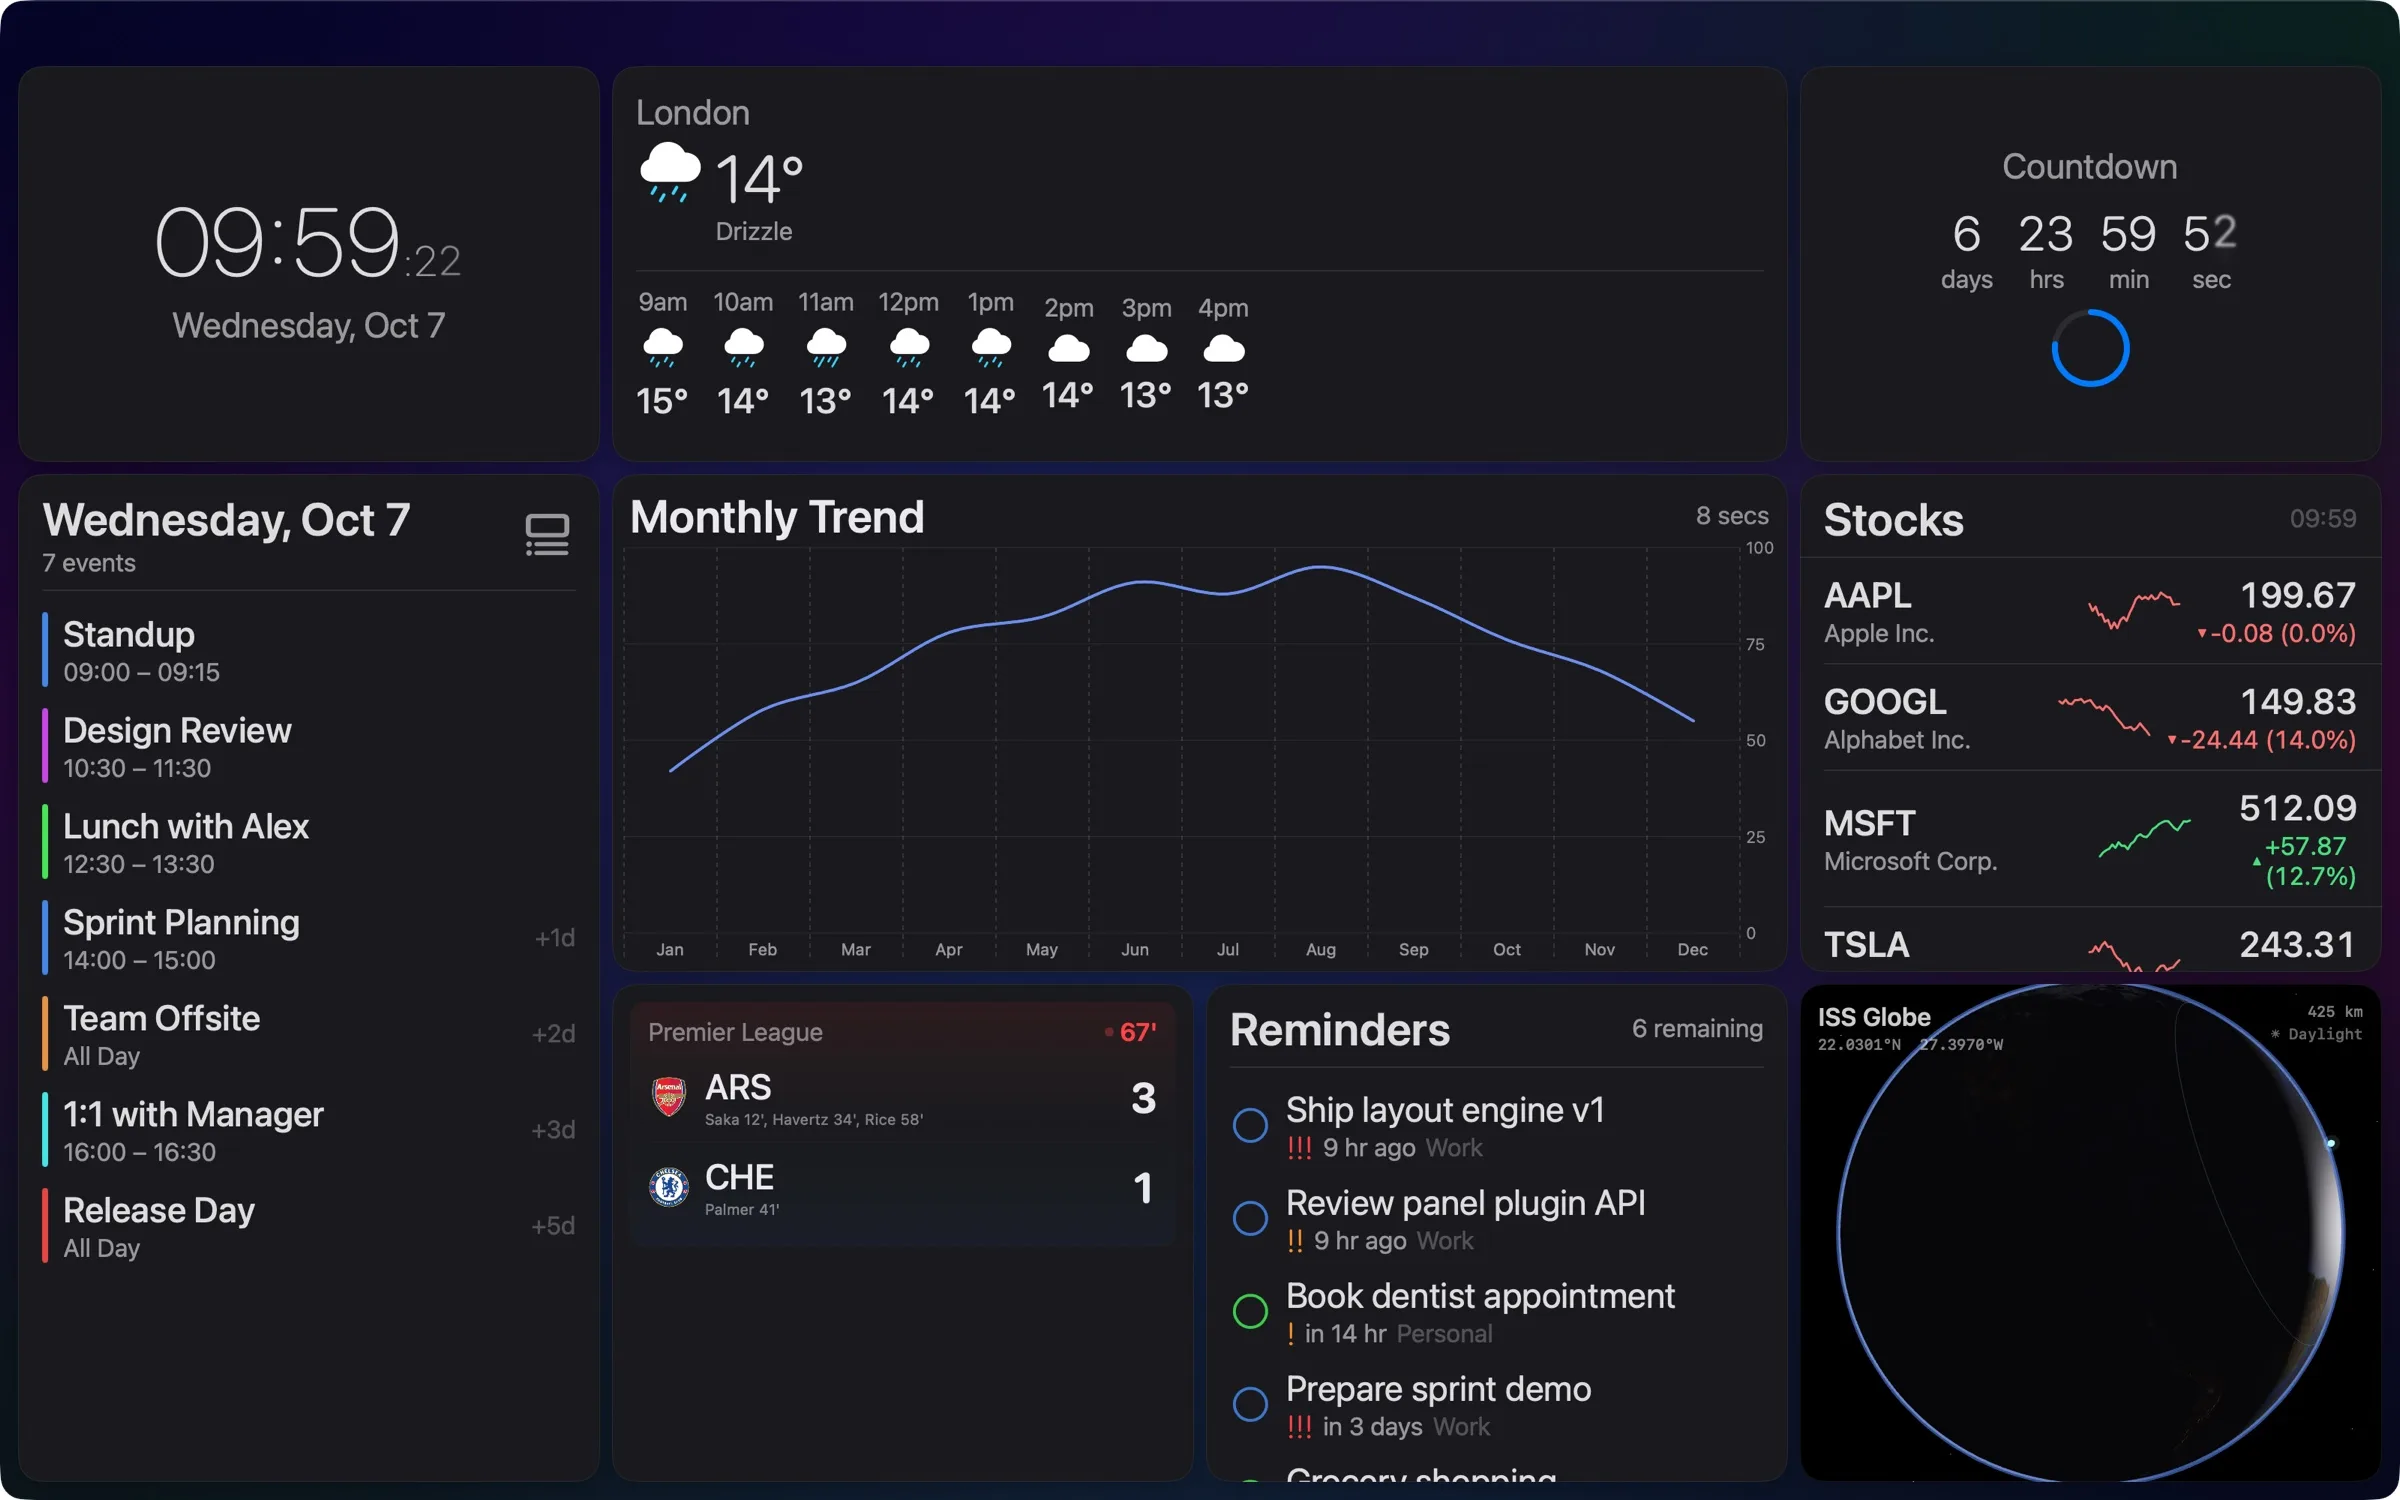Select the 3pm forecast cloud icon
Viewport: 2400px width, 1500px height.
tap(1146, 349)
